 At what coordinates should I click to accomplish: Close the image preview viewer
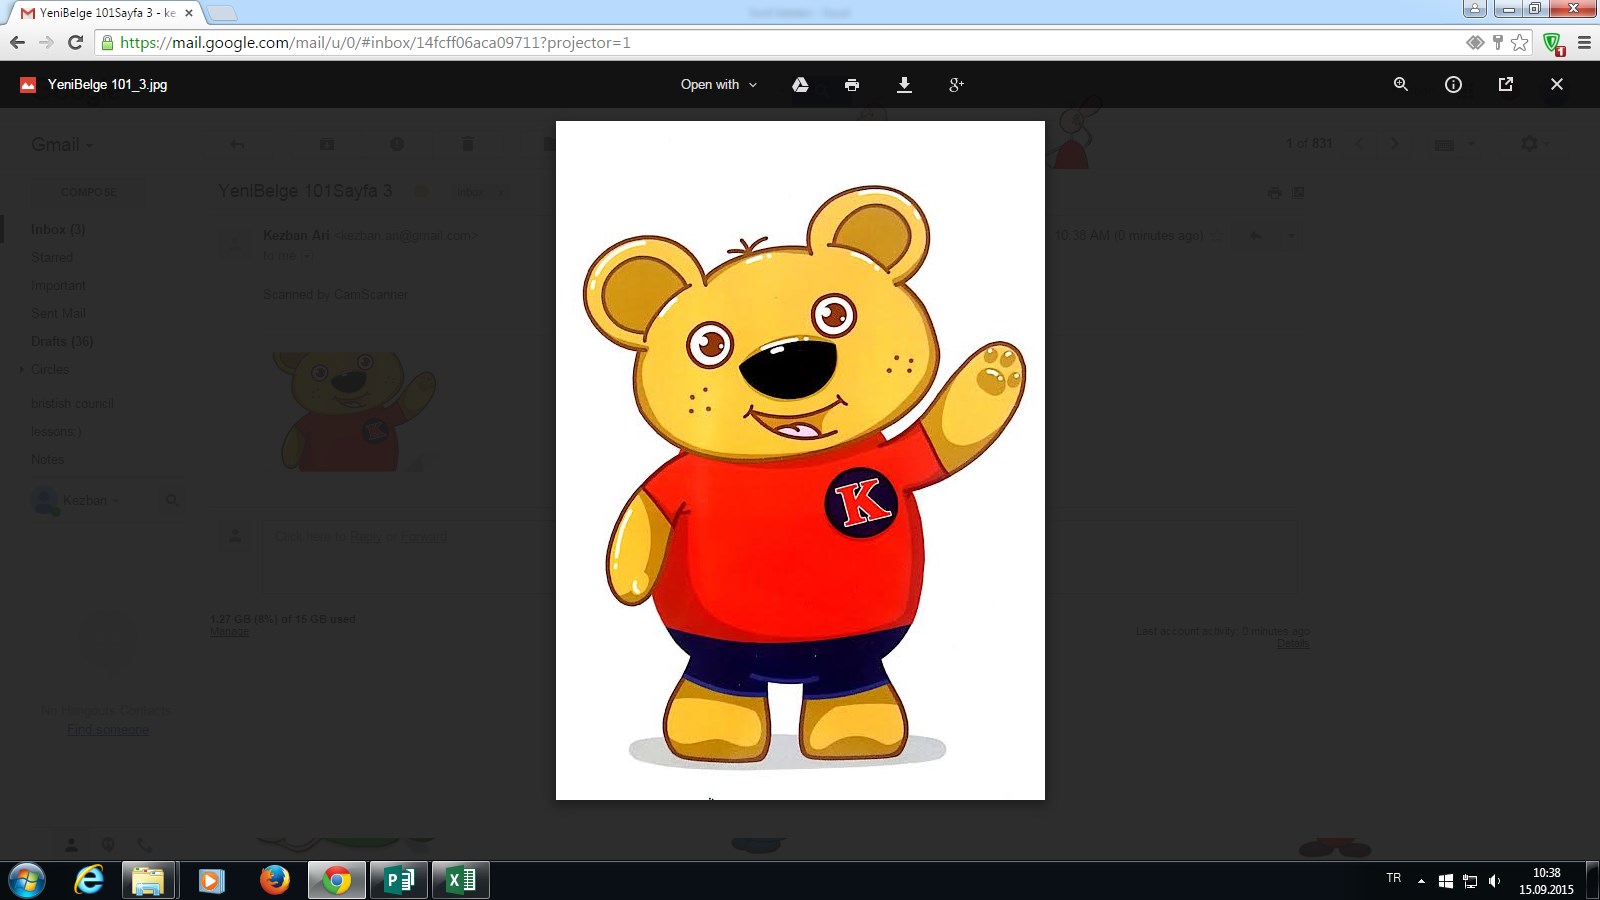(1557, 85)
